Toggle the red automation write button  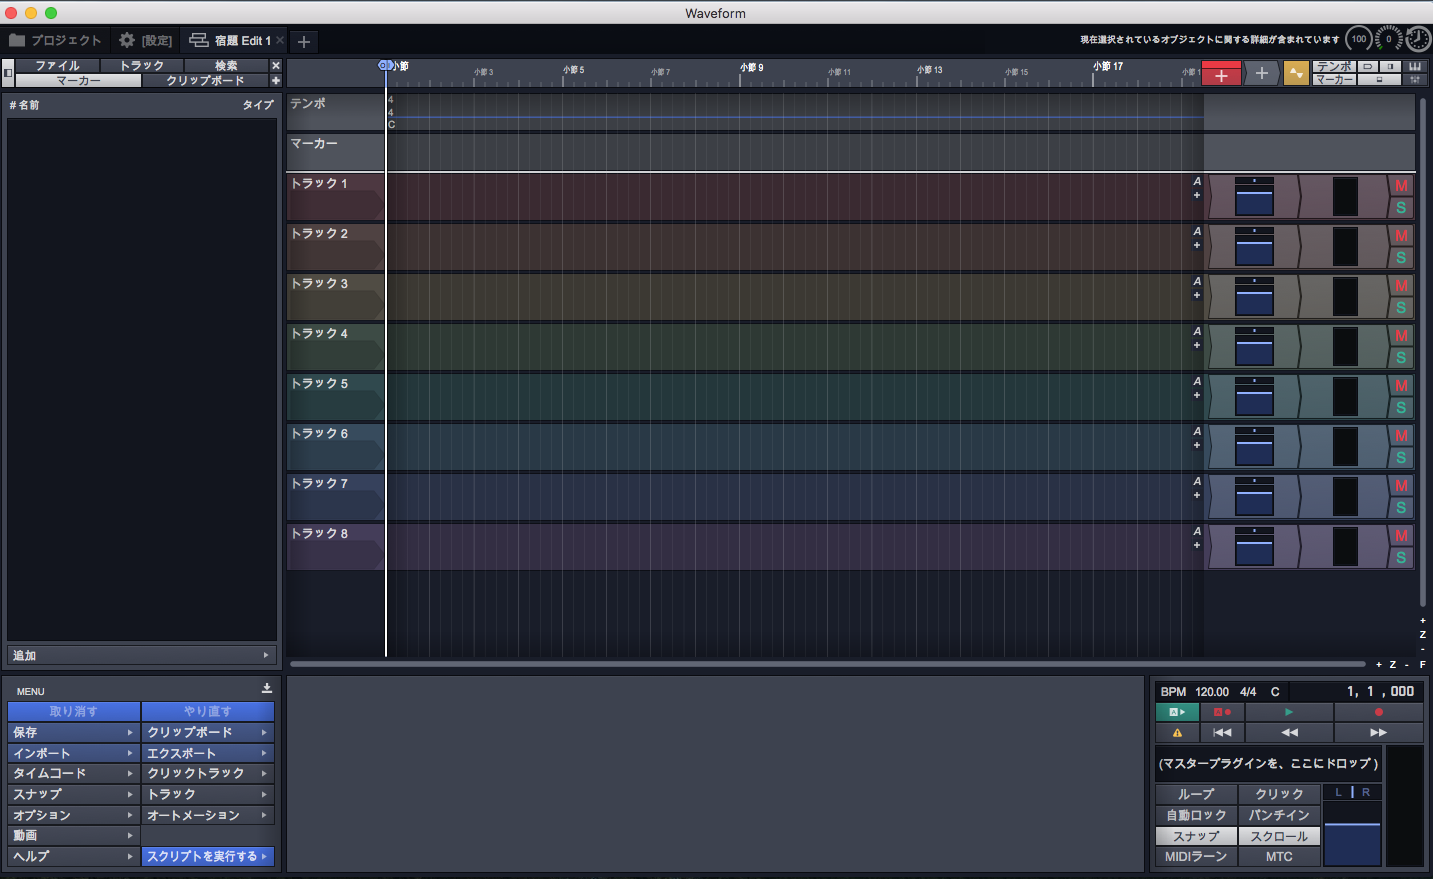1222,712
